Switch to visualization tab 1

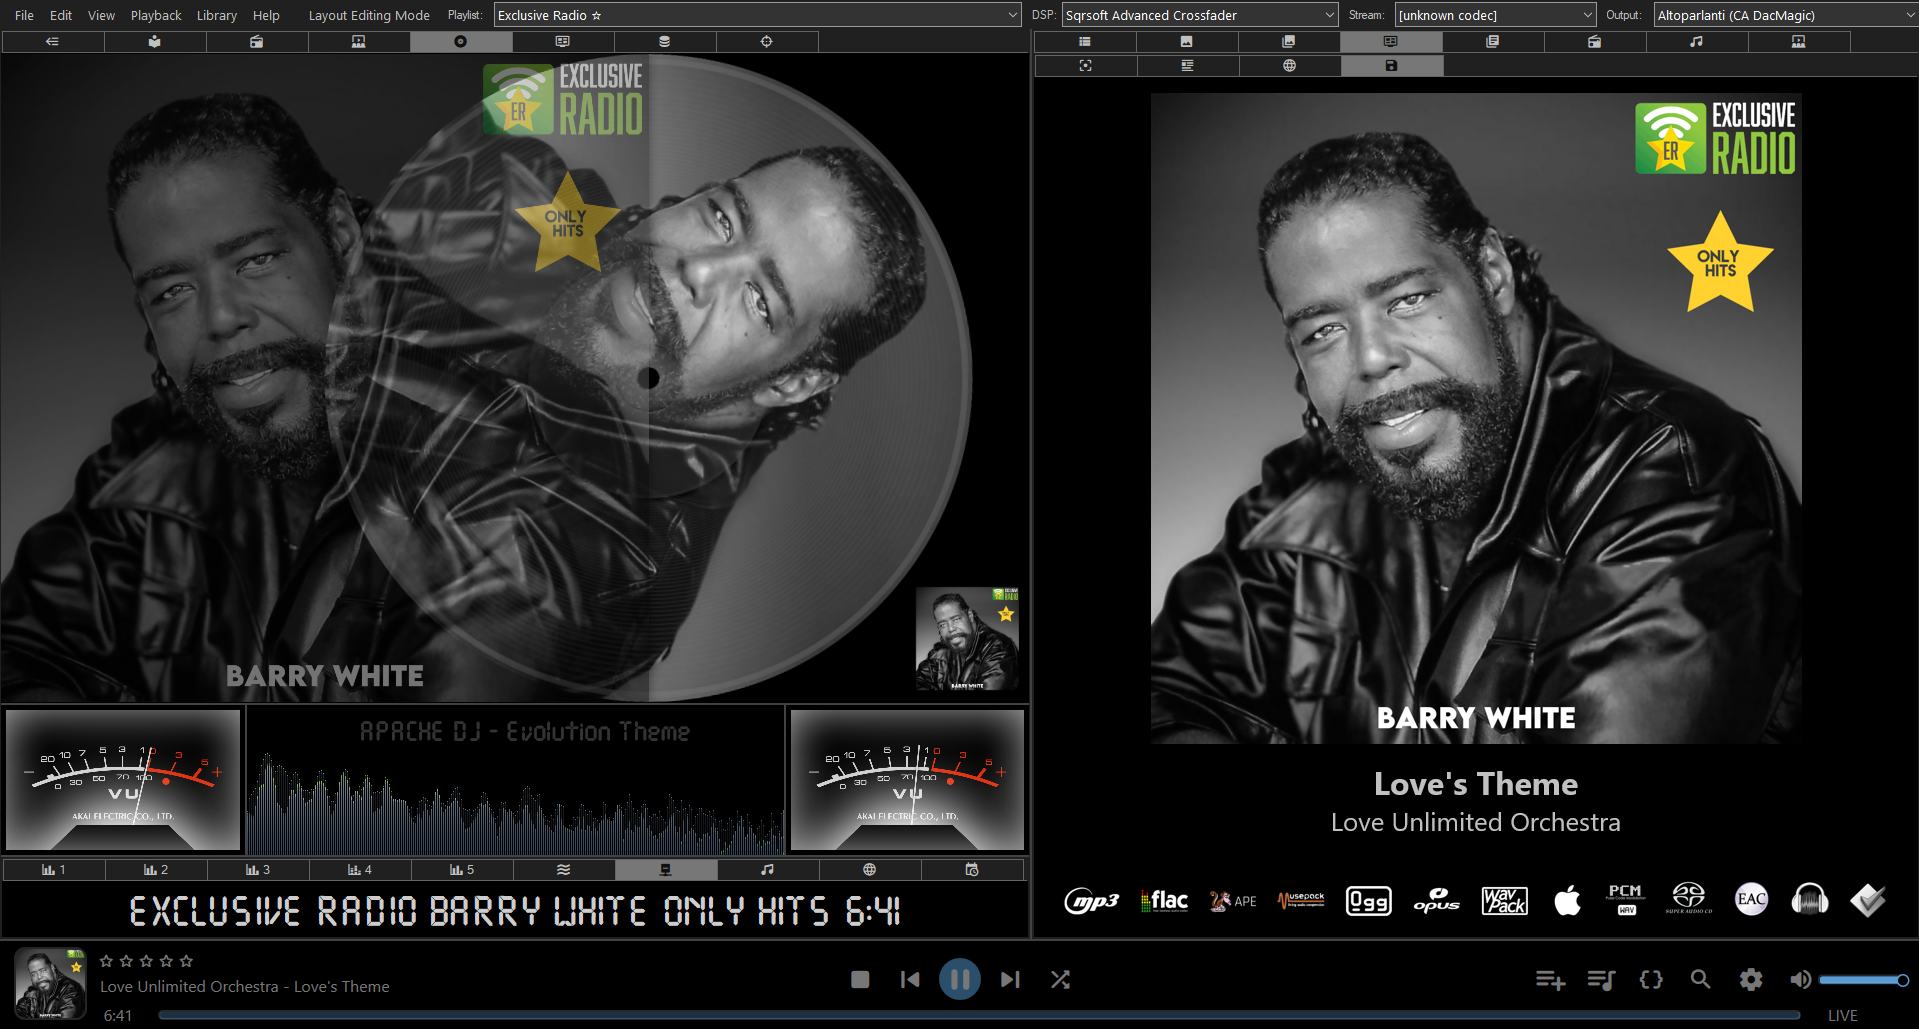(54, 870)
